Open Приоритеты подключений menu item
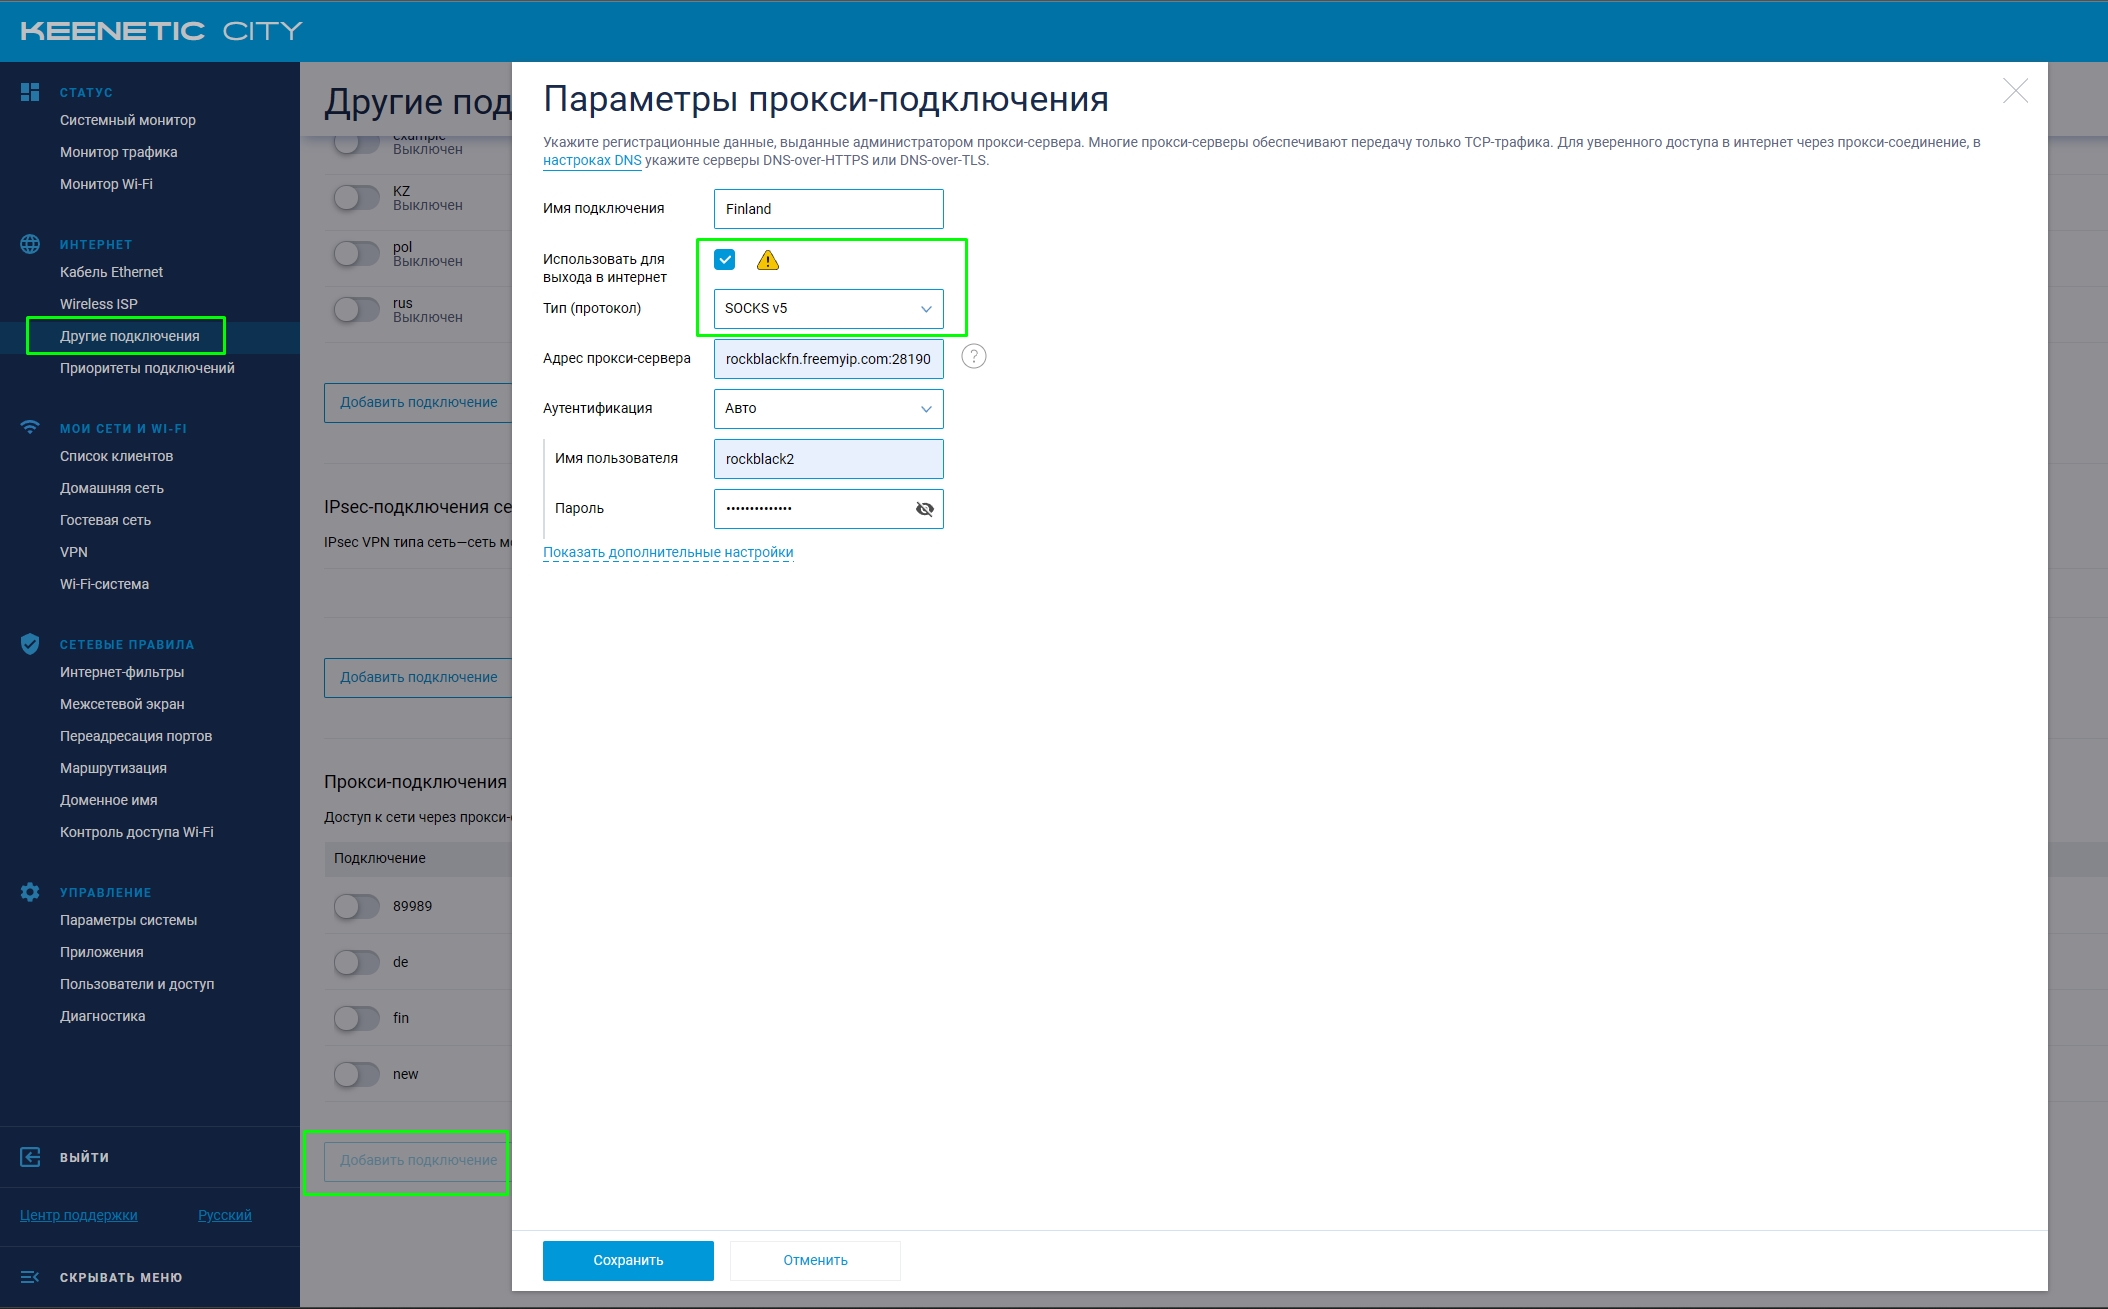The width and height of the screenshot is (2108, 1309). [x=147, y=368]
